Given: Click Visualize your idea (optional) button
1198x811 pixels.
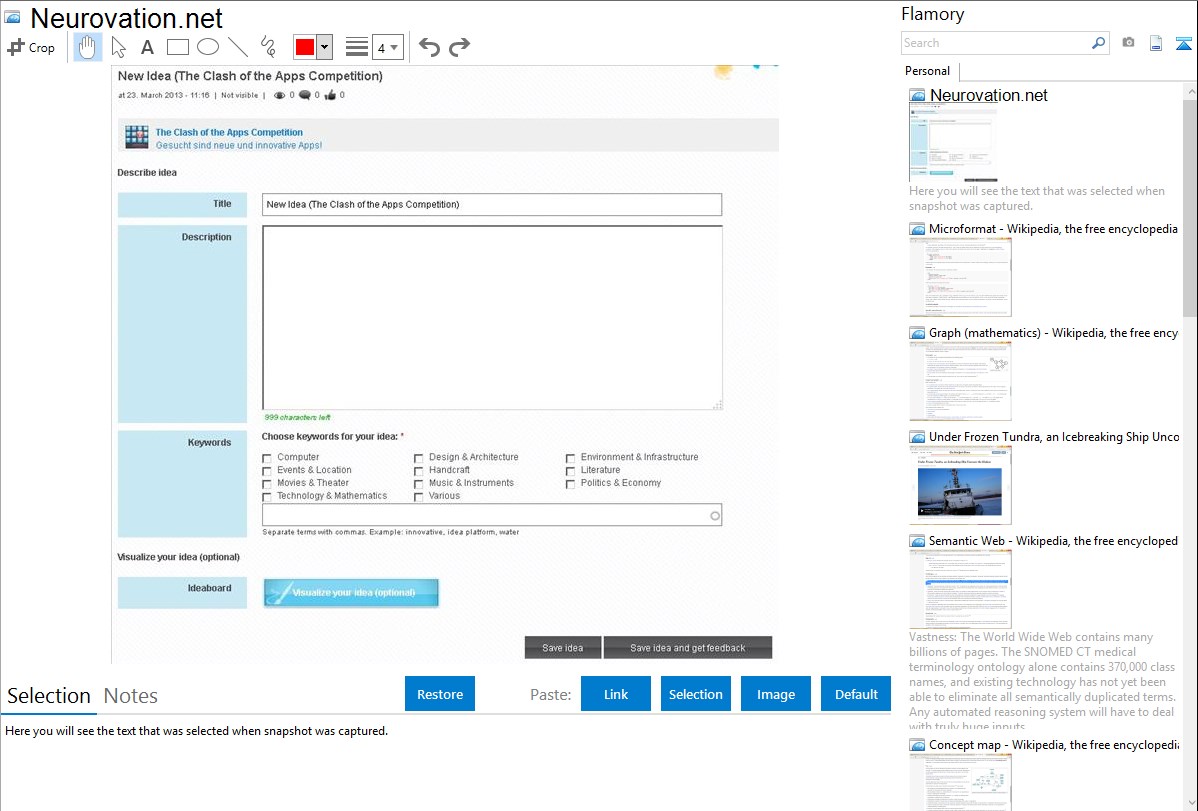Looking at the screenshot, I should point(351,592).
